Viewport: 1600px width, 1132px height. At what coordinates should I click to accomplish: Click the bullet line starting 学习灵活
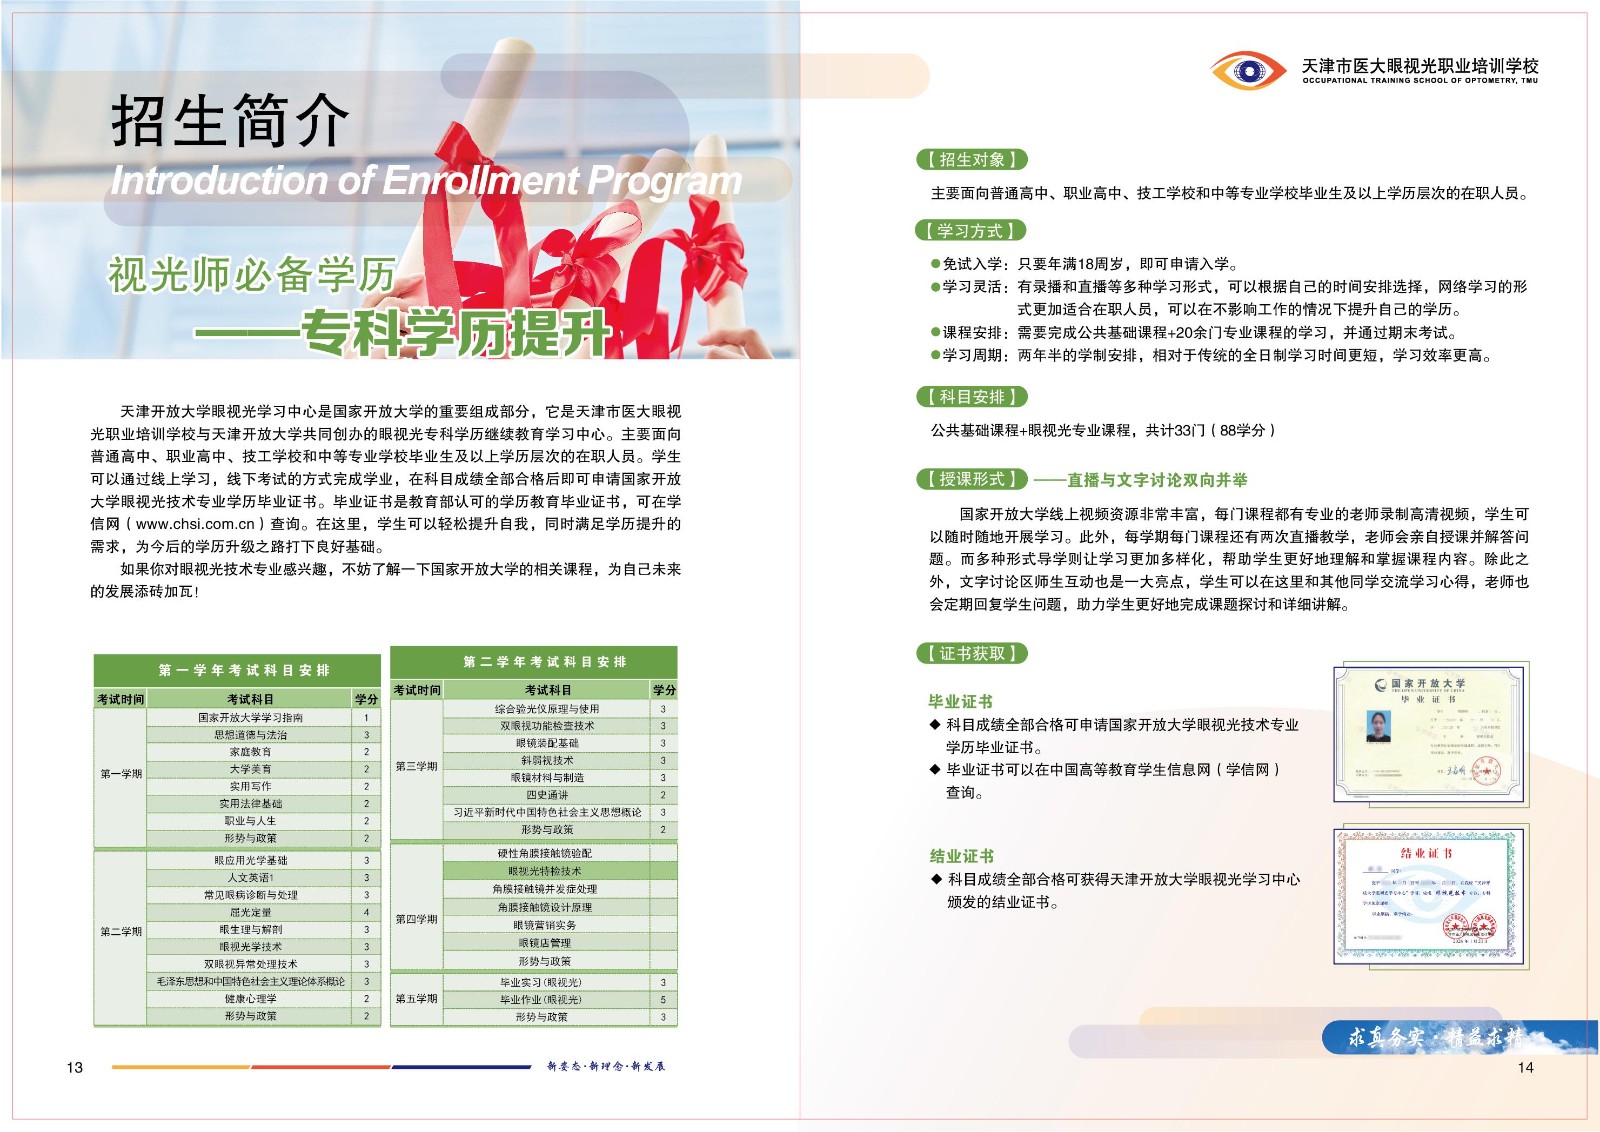click(1229, 298)
